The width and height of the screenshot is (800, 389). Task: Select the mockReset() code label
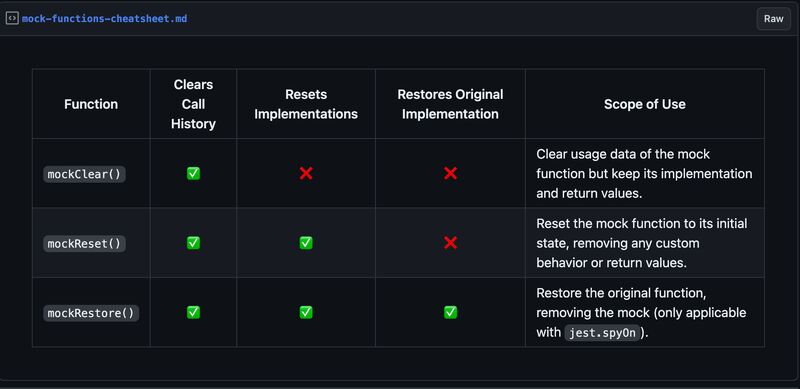pos(84,244)
